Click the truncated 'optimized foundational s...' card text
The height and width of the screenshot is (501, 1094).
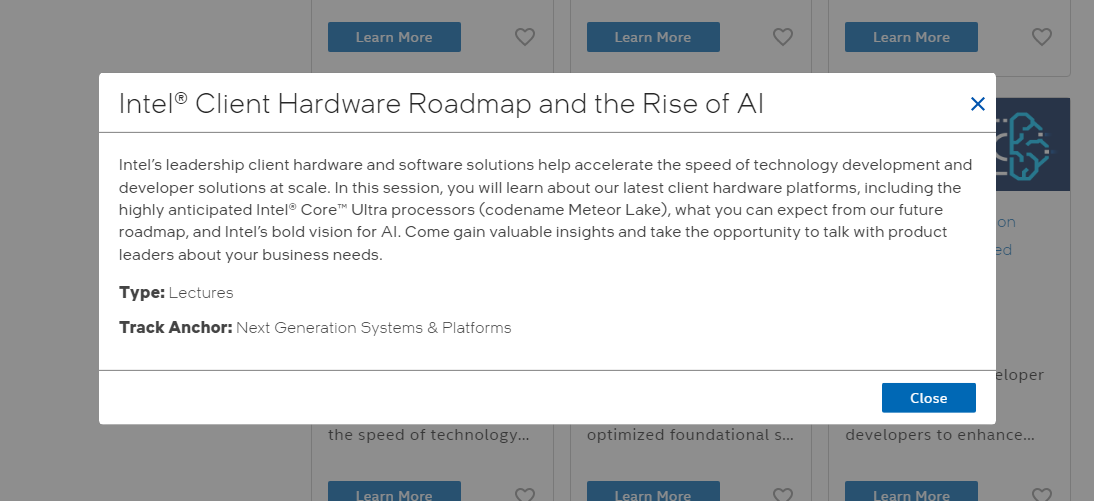(x=690, y=435)
